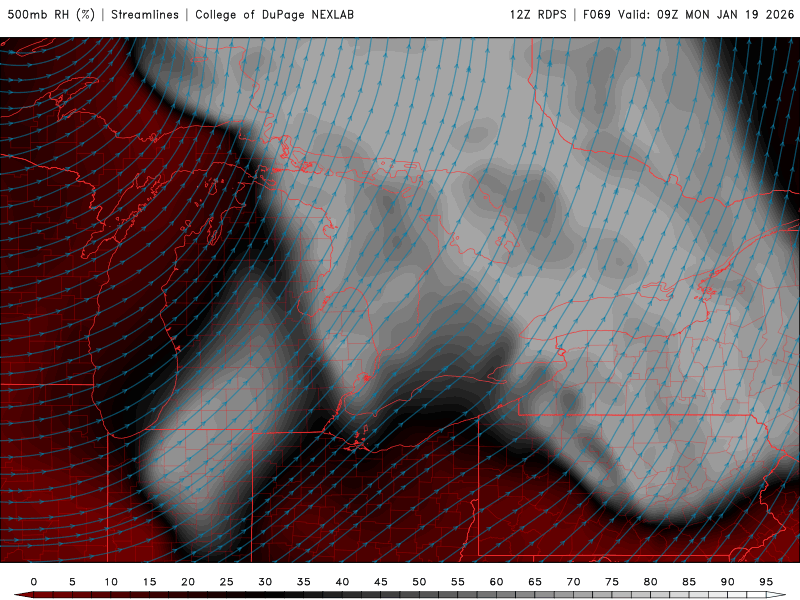Click the '40' value on the color scale

[x=342, y=582]
